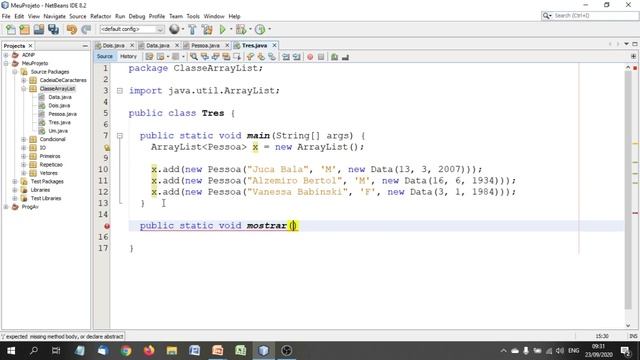Click the Comment editor icon
The width and height of the screenshot is (640, 360).
point(334,57)
